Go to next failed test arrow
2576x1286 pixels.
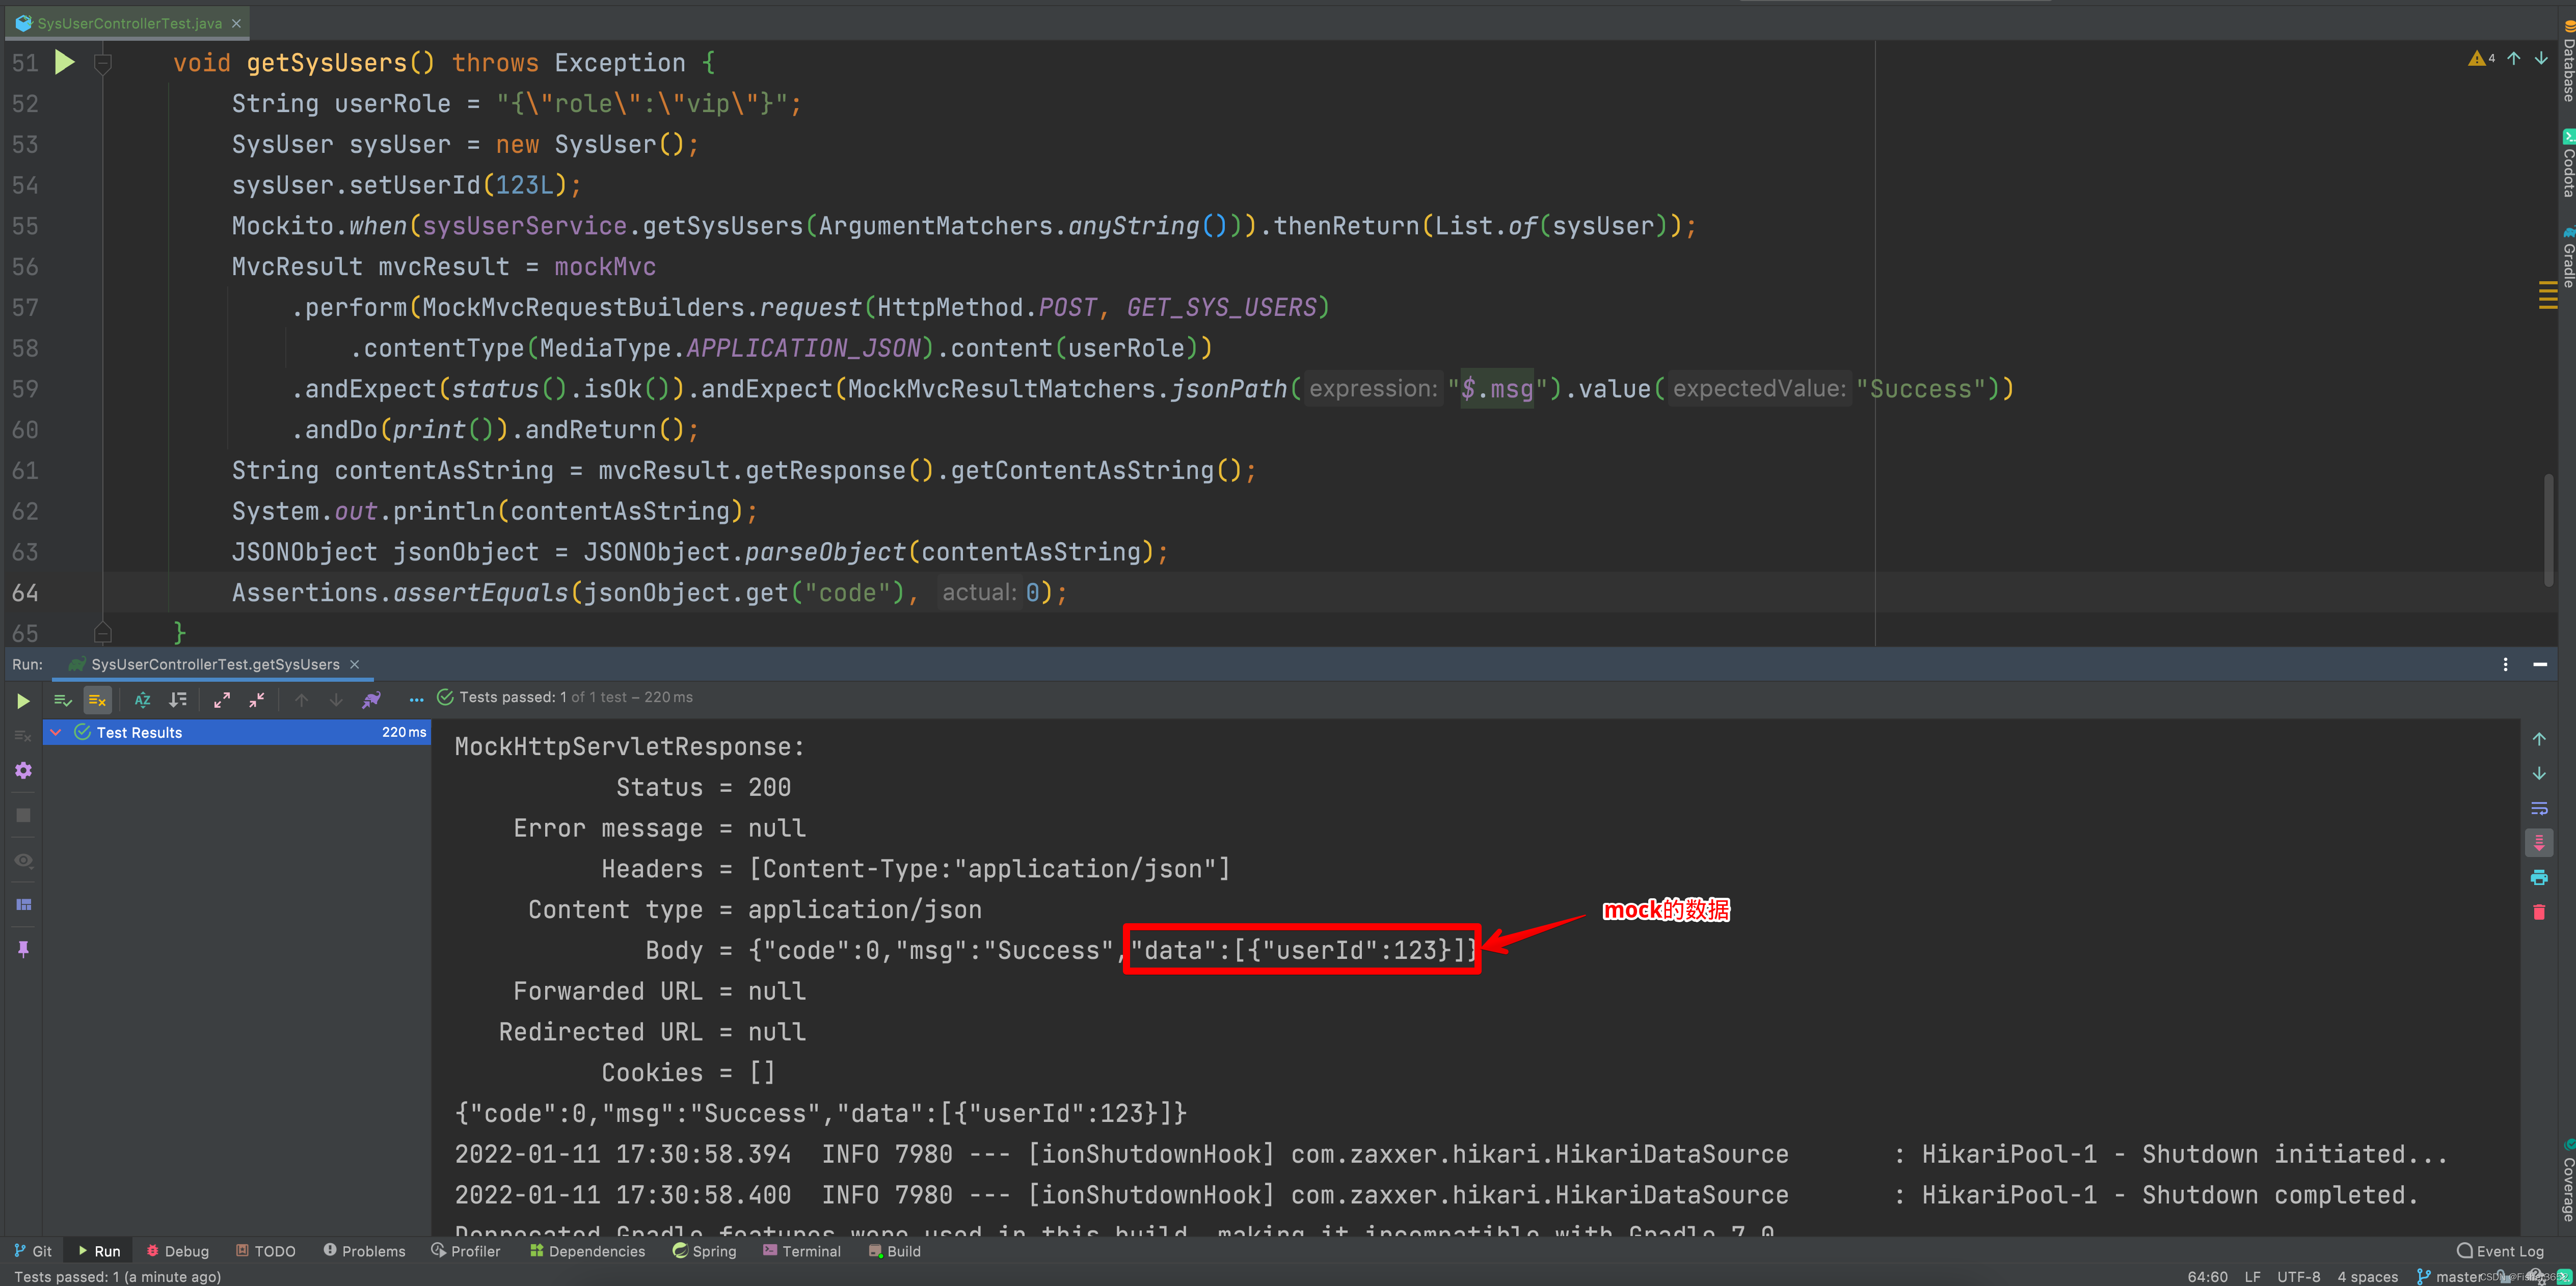coord(336,700)
